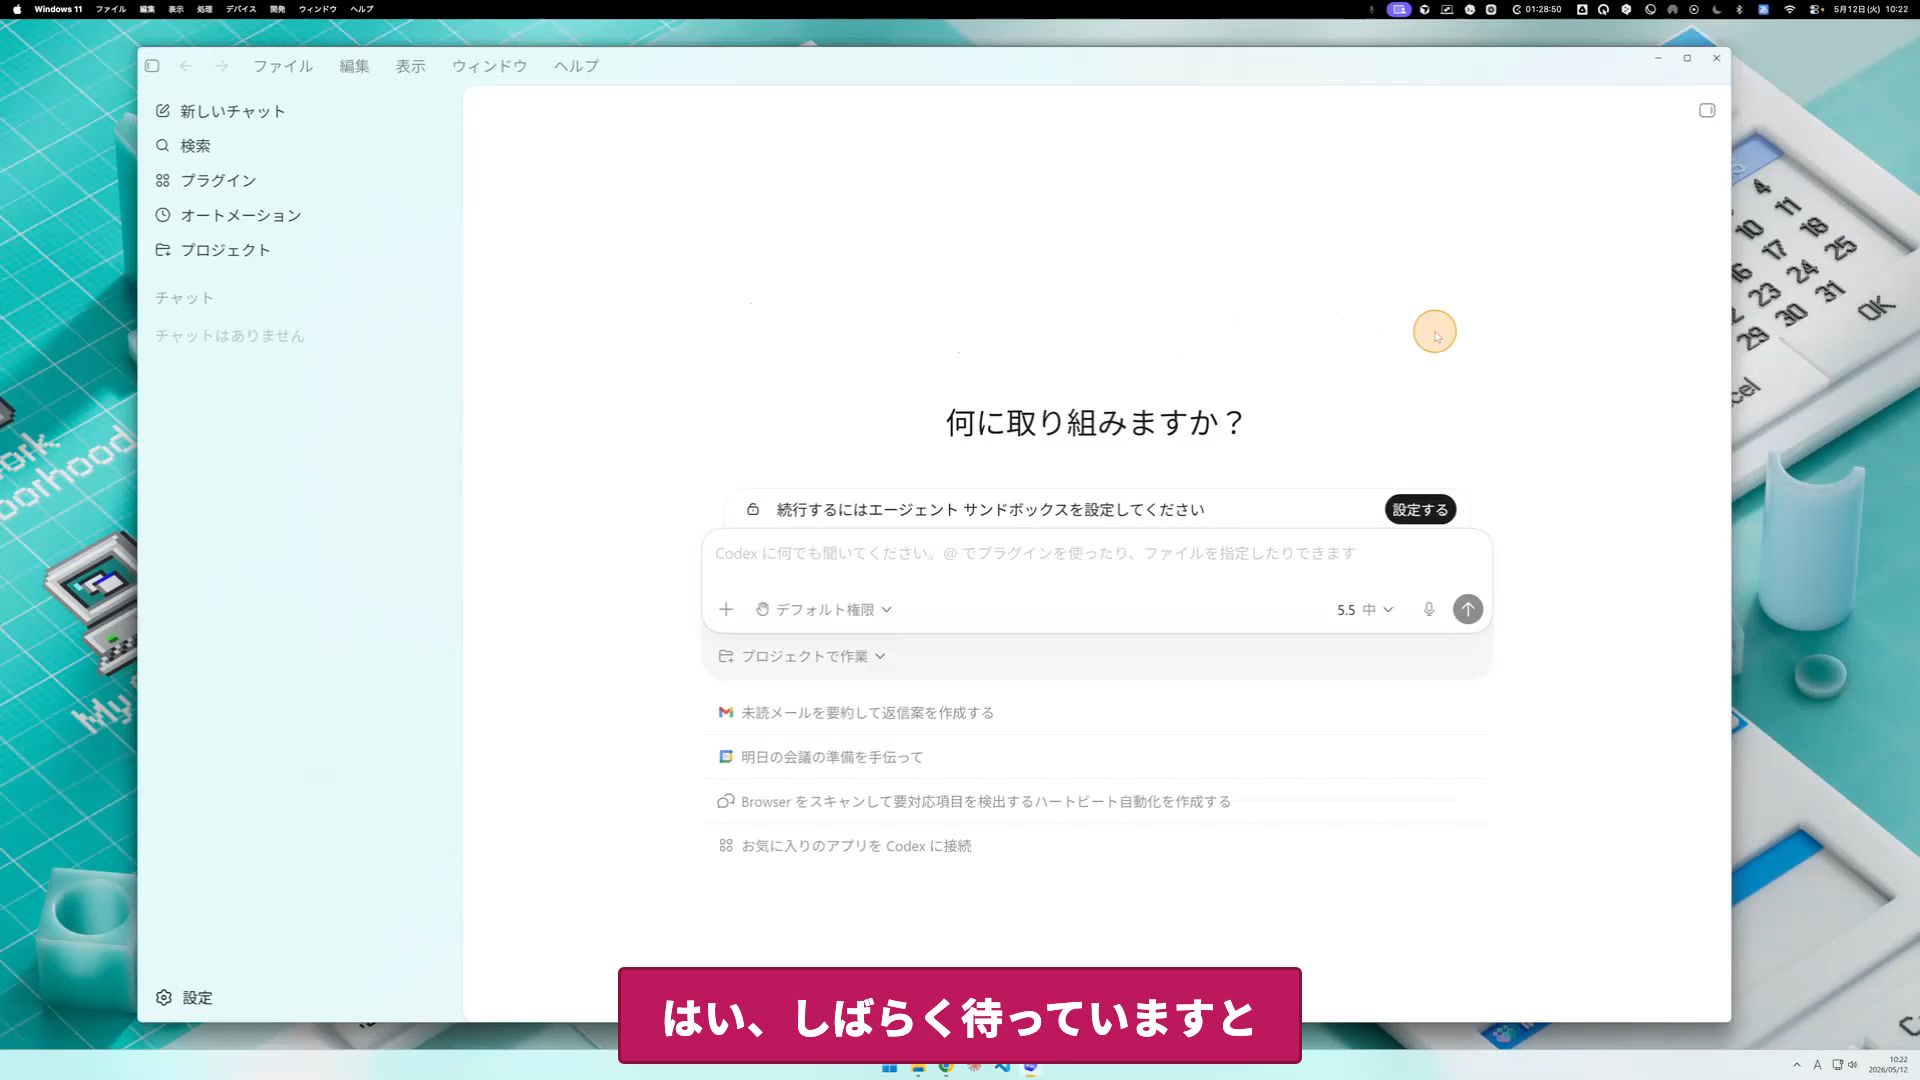
Task: Click the moon focus icon in menu bar
Action: [x=1716, y=9]
